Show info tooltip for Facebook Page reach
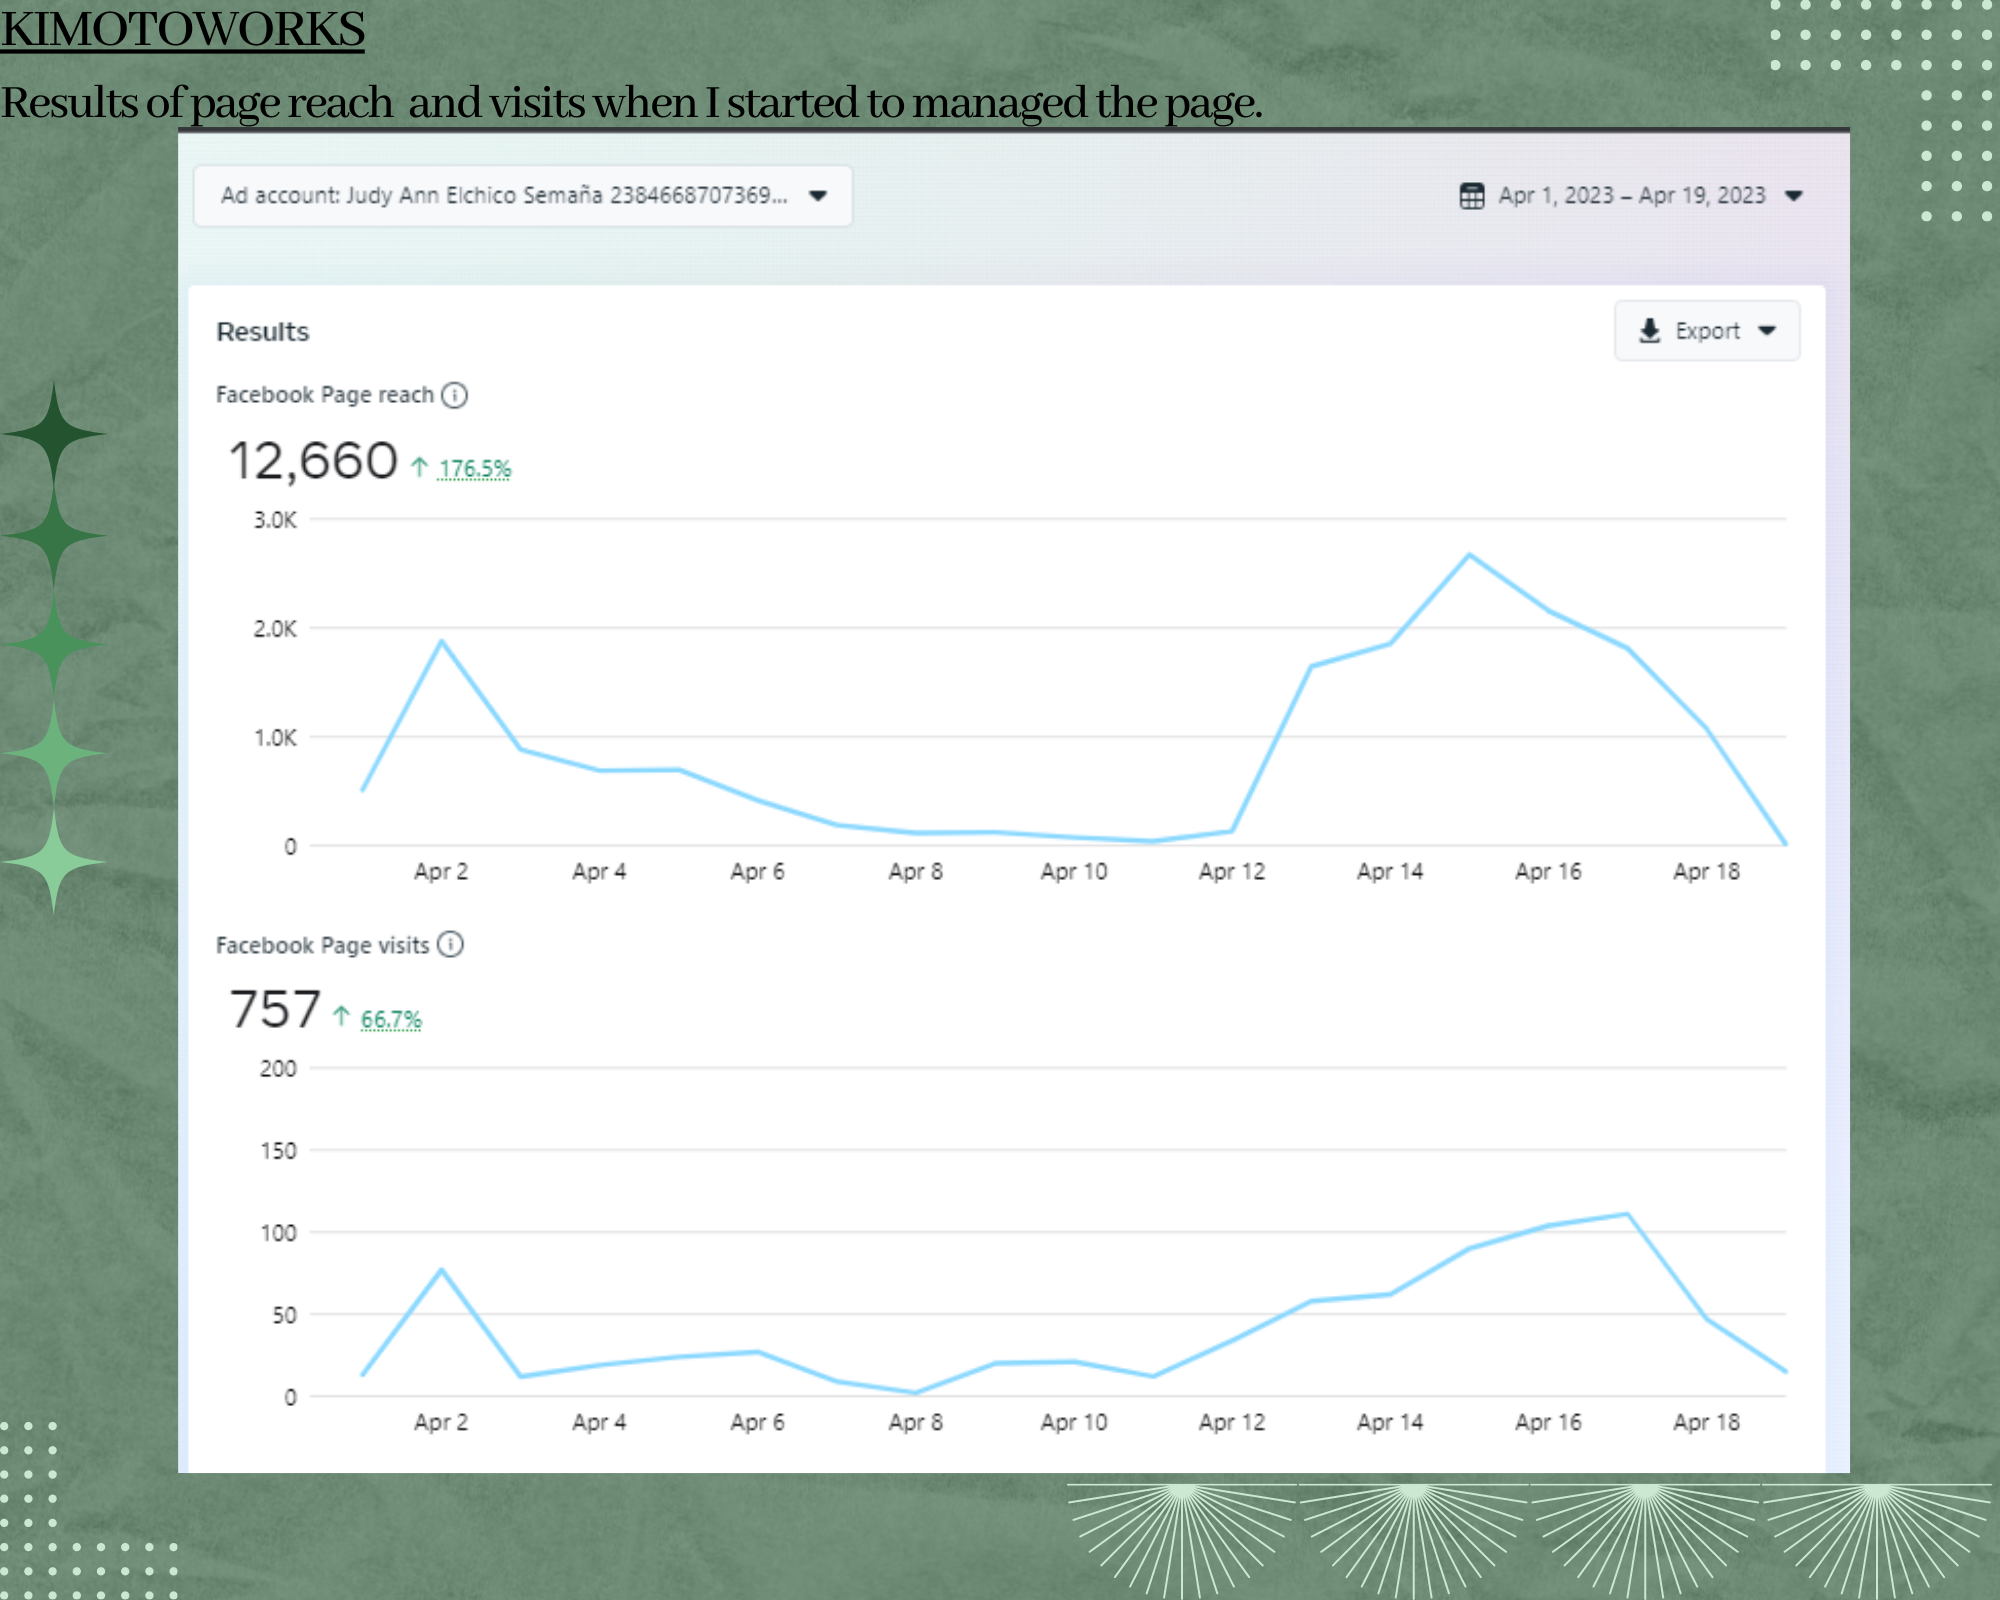Viewport: 2000px width, 1600px height. [x=455, y=395]
